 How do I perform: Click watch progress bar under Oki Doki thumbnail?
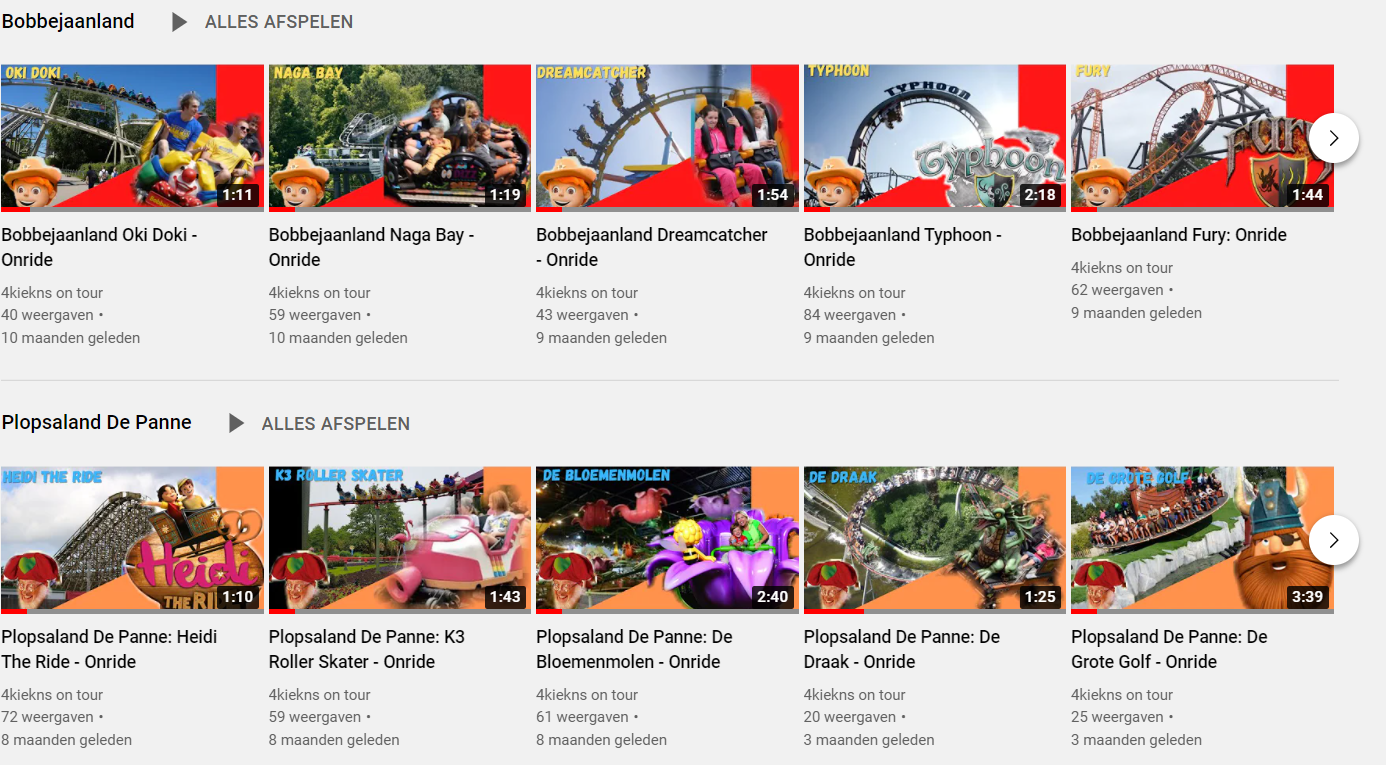coord(132,210)
